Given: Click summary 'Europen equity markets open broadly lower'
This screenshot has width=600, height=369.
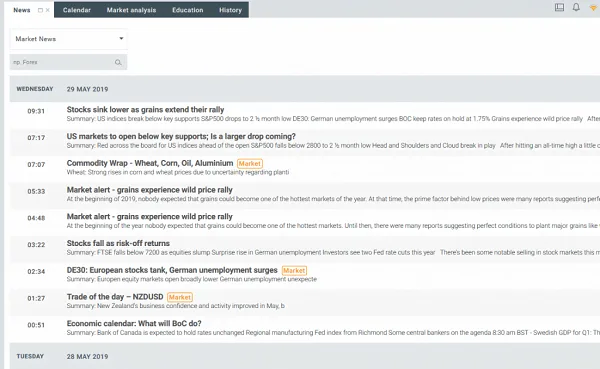Looking at the screenshot, I should tap(192, 279).
